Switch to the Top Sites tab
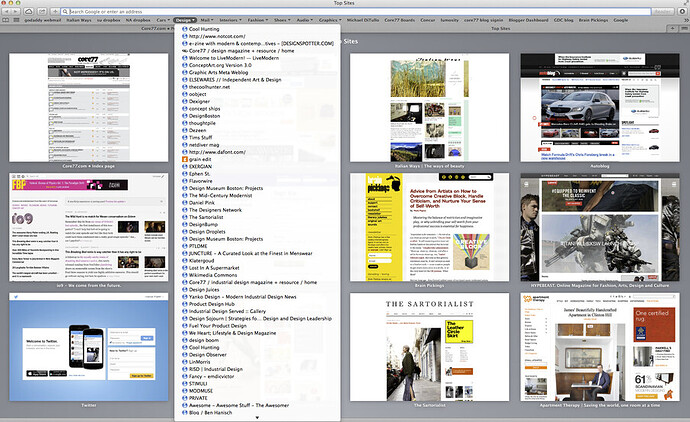This screenshot has width=690, height=422. 500,28
